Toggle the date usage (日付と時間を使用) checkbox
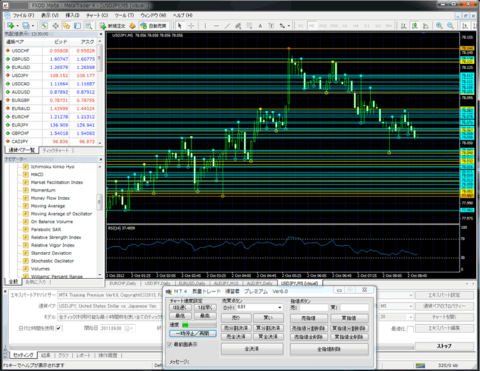 [x=59, y=328]
